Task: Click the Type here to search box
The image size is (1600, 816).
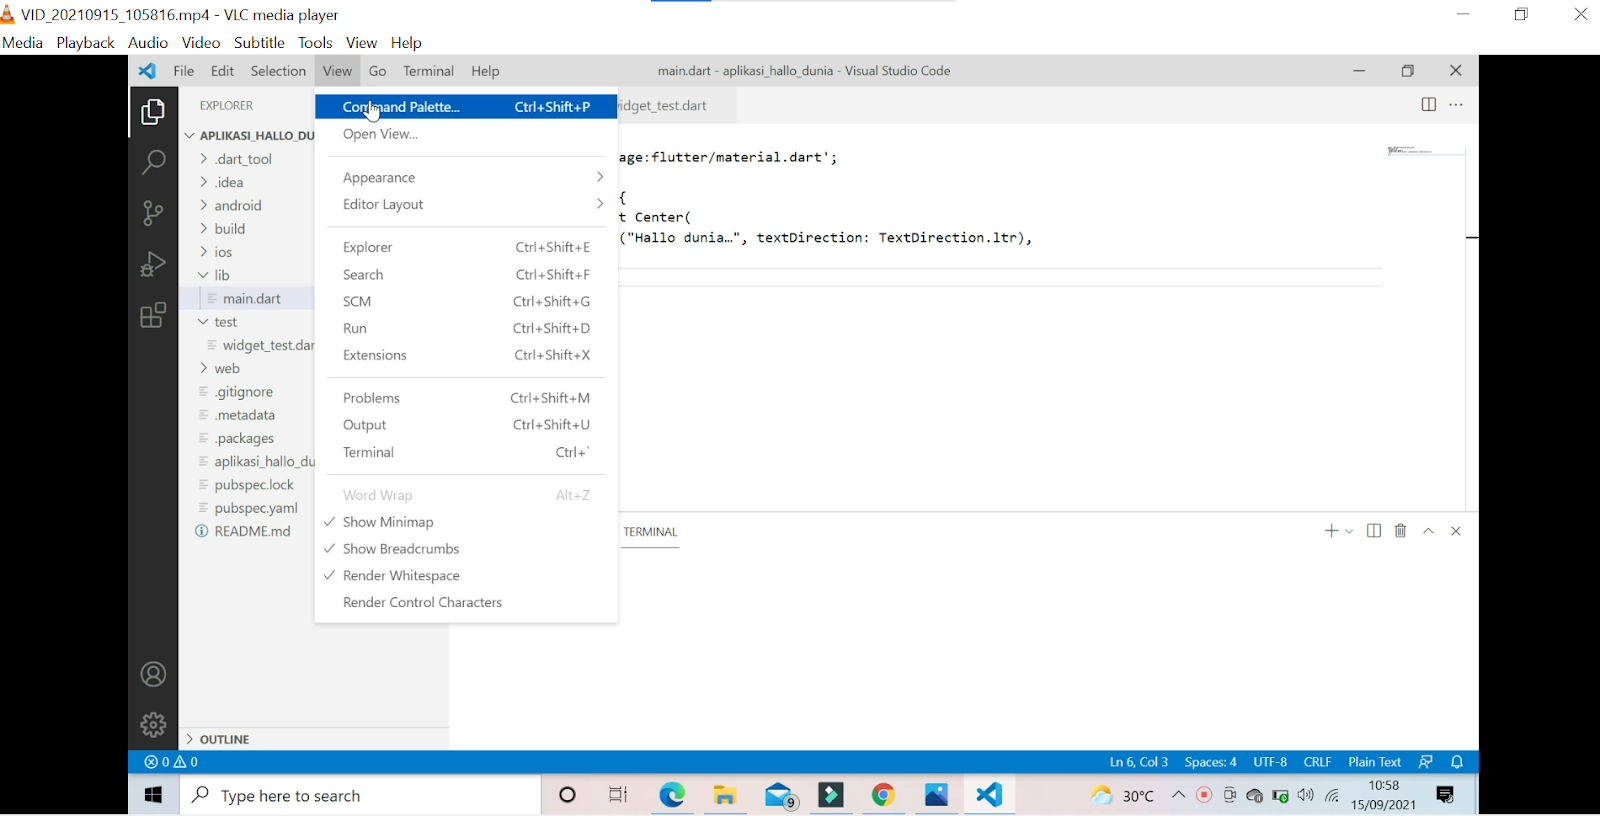Action: [361, 795]
